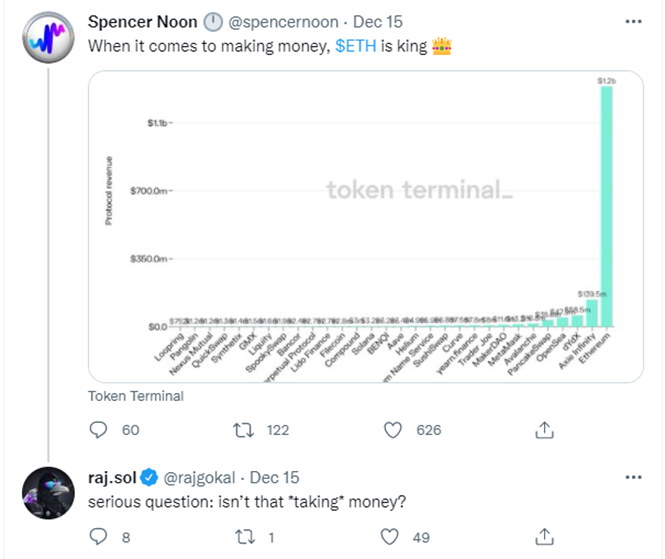
Task: Reply to raj.sol's comment
Action: pyautogui.click(x=99, y=537)
